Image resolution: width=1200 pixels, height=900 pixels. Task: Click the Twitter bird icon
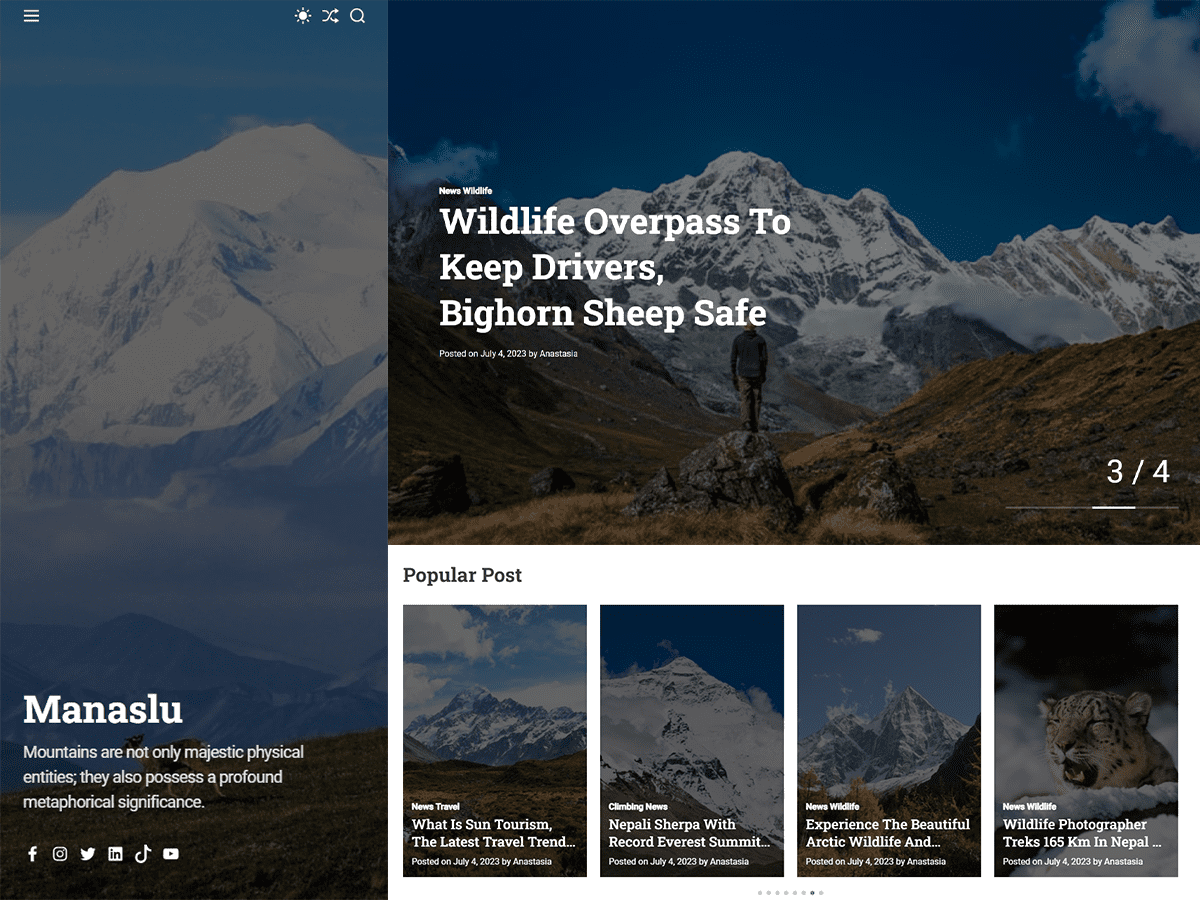coord(88,854)
